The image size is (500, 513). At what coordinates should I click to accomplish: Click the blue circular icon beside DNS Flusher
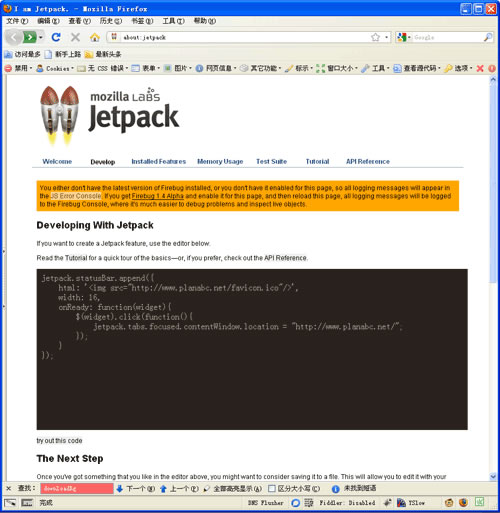click(x=295, y=503)
